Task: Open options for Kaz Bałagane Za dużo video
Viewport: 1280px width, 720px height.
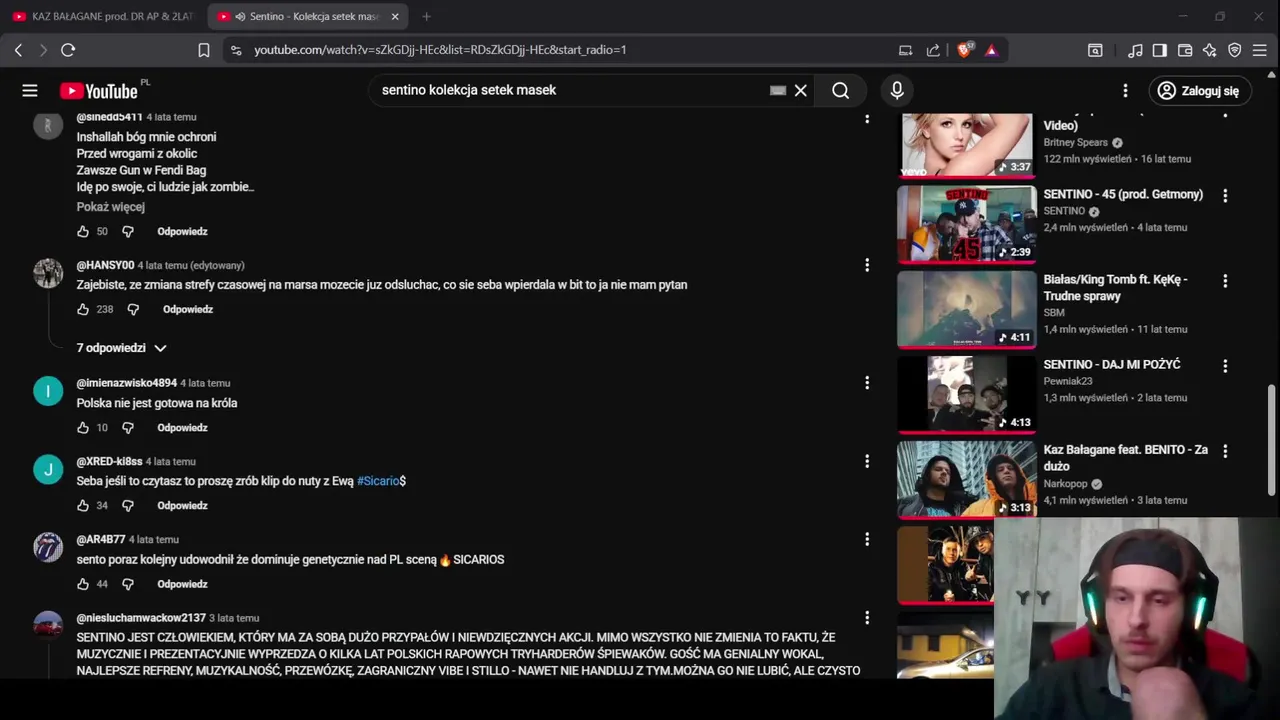Action: (x=1225, y=451)
